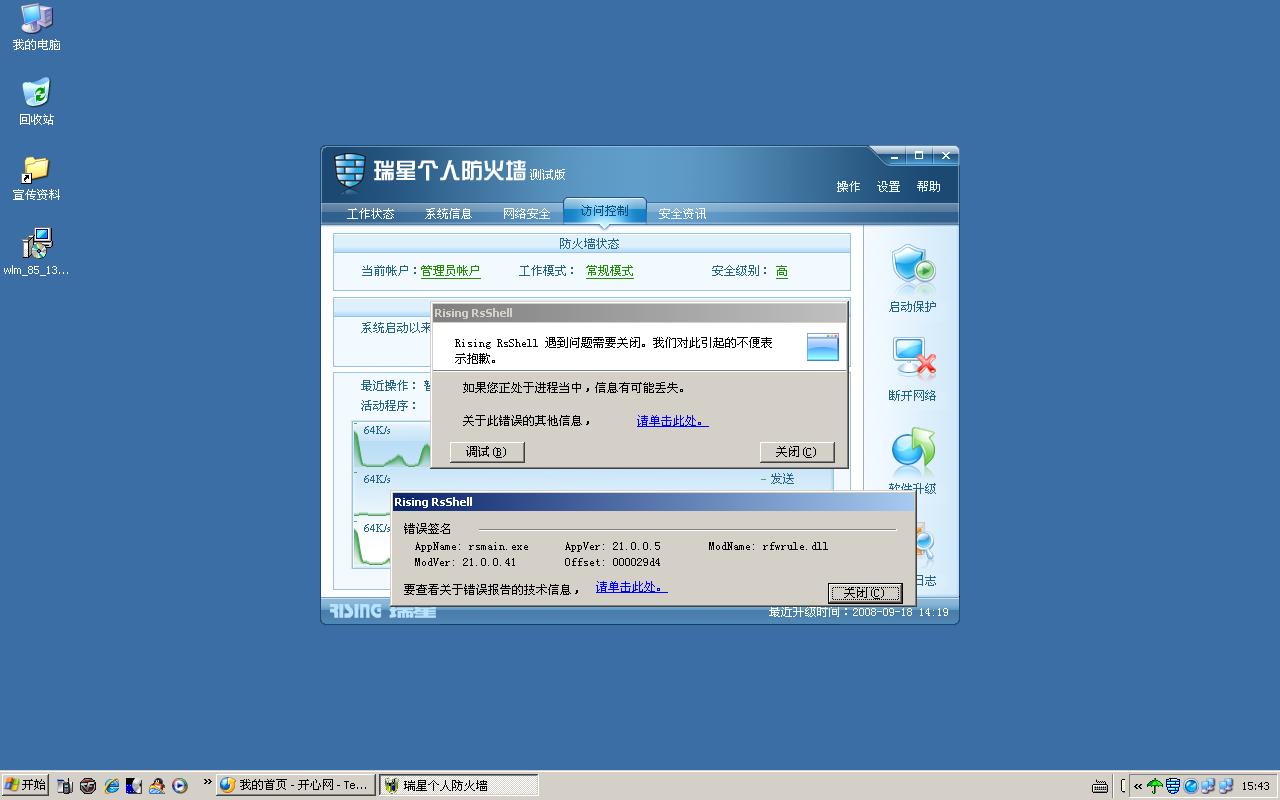Click the 最近升级时间 status text
Viewport: 1280px width, 800px height.
pyautogui.click(x=858, y=612)
